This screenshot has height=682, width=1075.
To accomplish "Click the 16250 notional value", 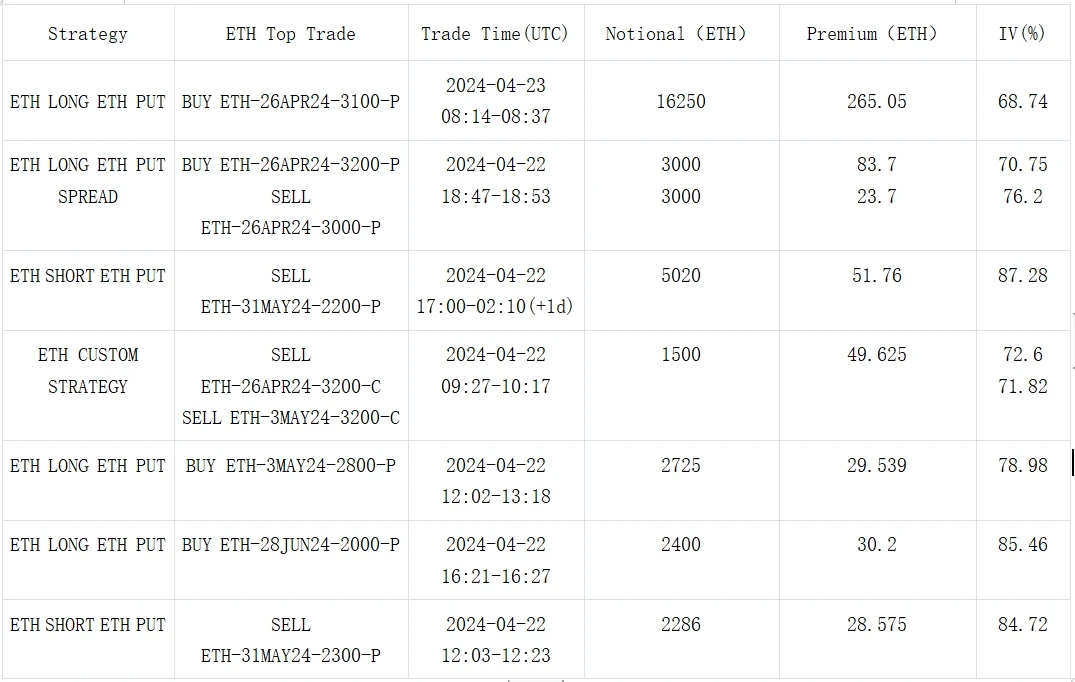I will (680, 102).
